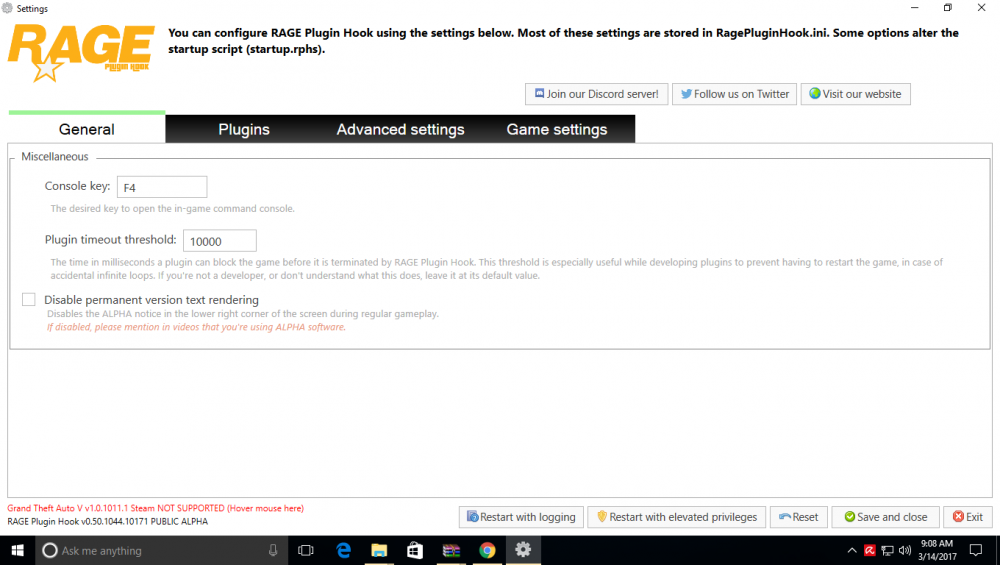
Task: Click Restart with logging button
Action: (x=521, y=517)
